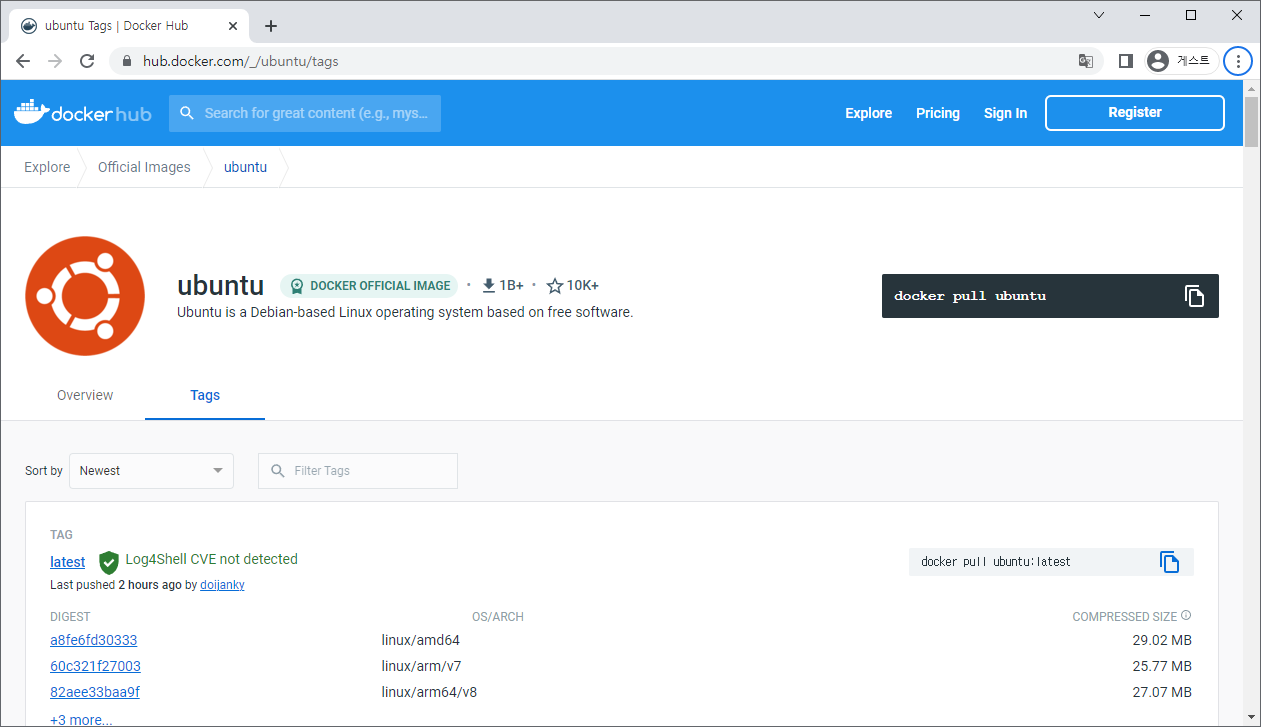Reload the page with the refresh icon
Screen dimensions: 1261x727
click(87, 61)
